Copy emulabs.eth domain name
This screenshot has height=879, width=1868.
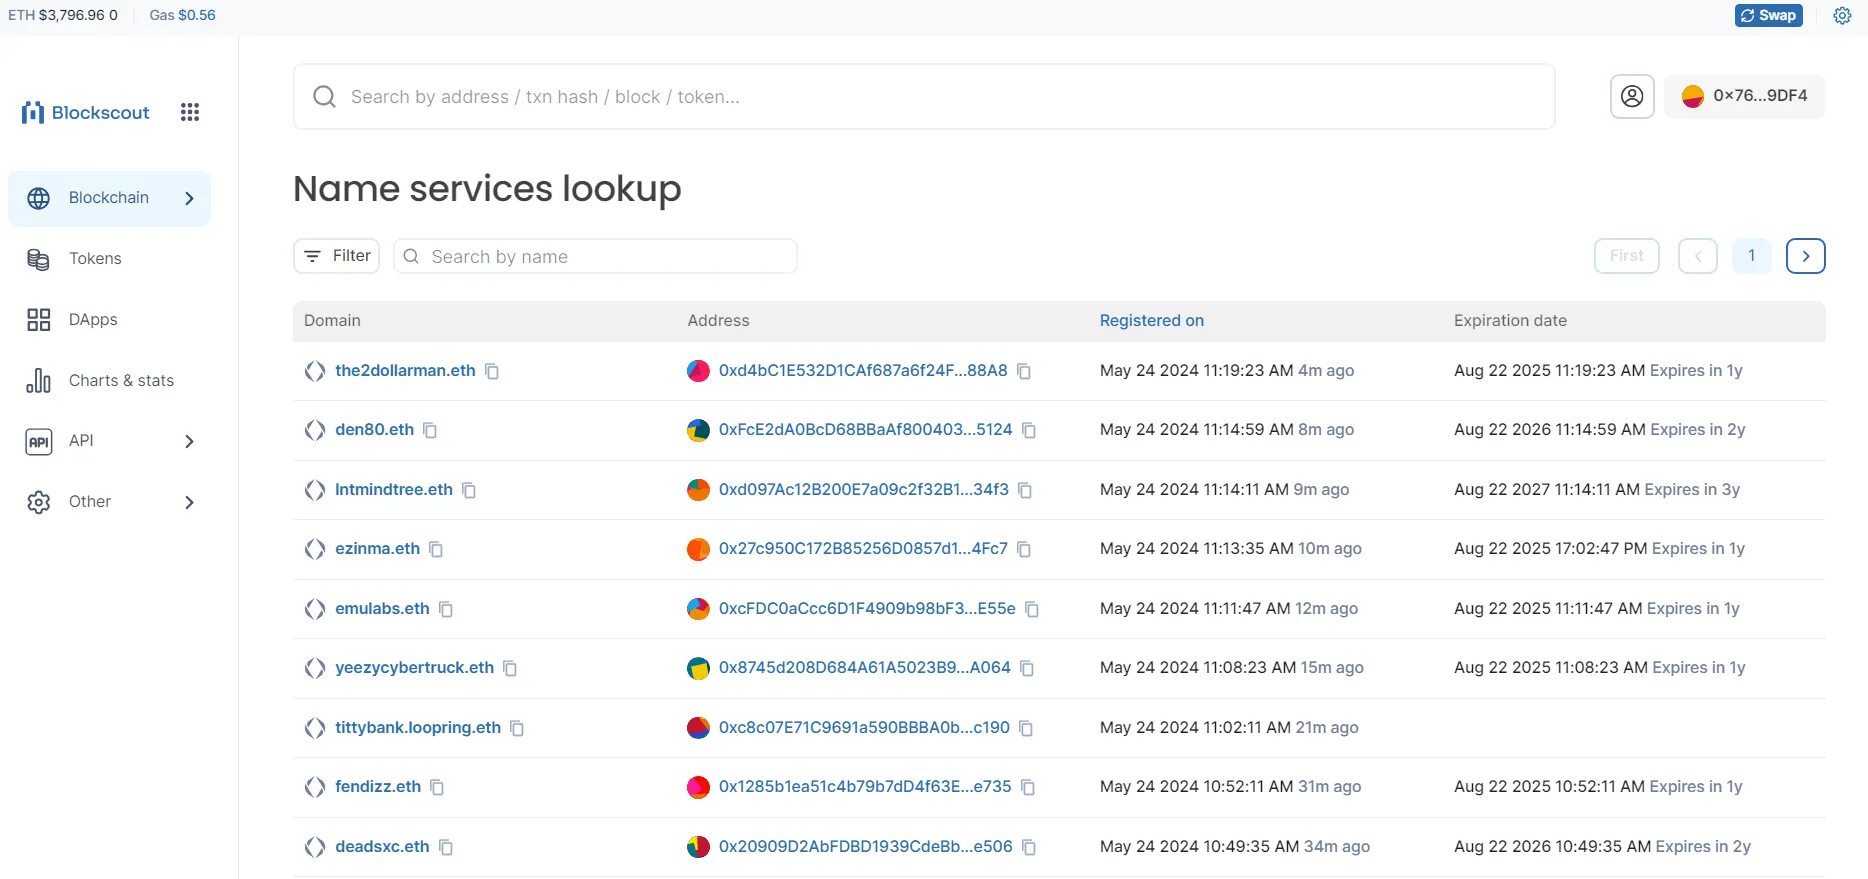point(446,609)
